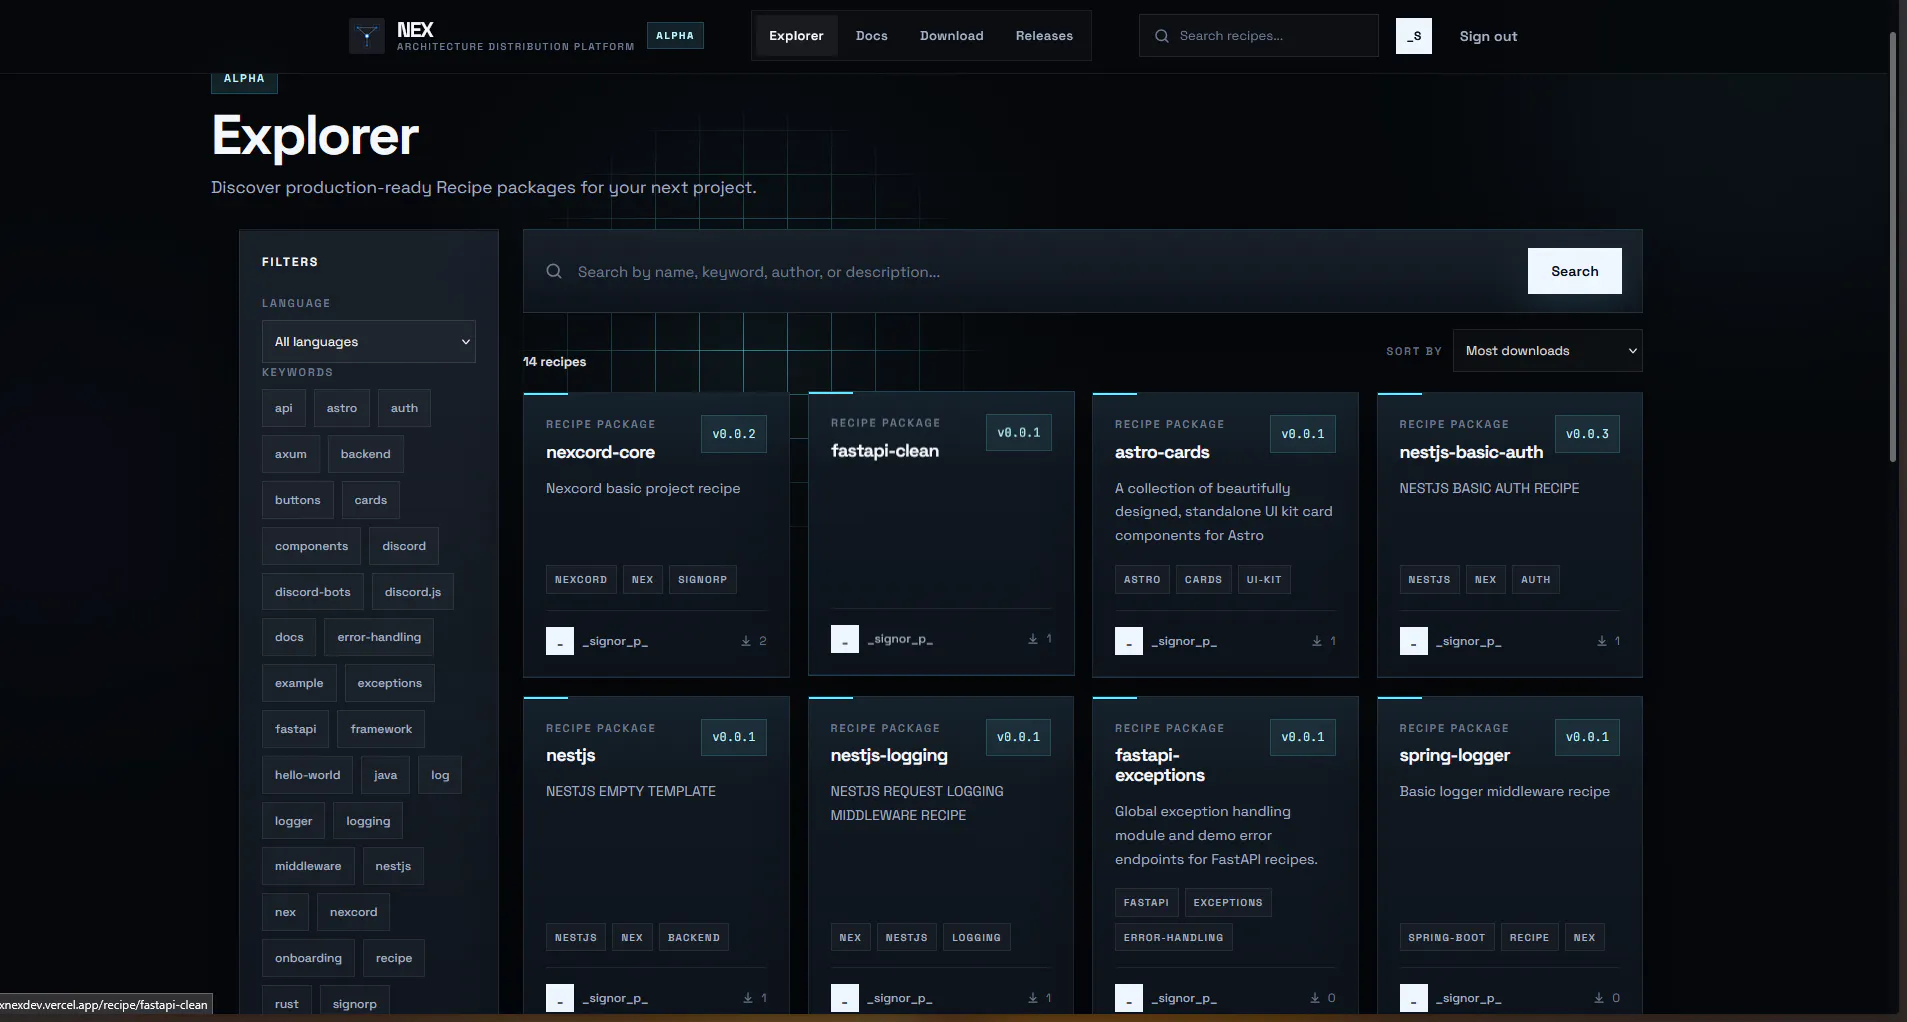This screenshot has height=1022, width=1907.
Task: Click the page vertical scrollbar
Action: [x=1892, y=245]
